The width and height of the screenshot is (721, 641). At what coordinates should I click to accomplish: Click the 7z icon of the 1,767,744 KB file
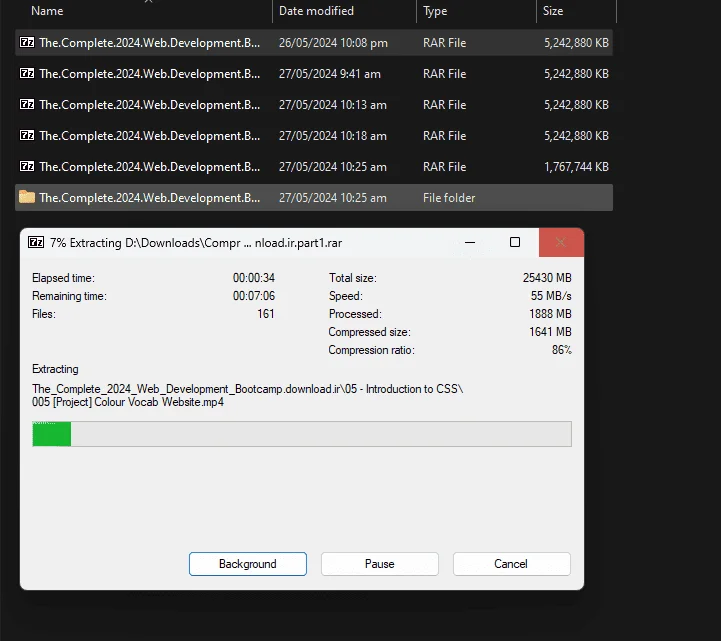(27, 166)
